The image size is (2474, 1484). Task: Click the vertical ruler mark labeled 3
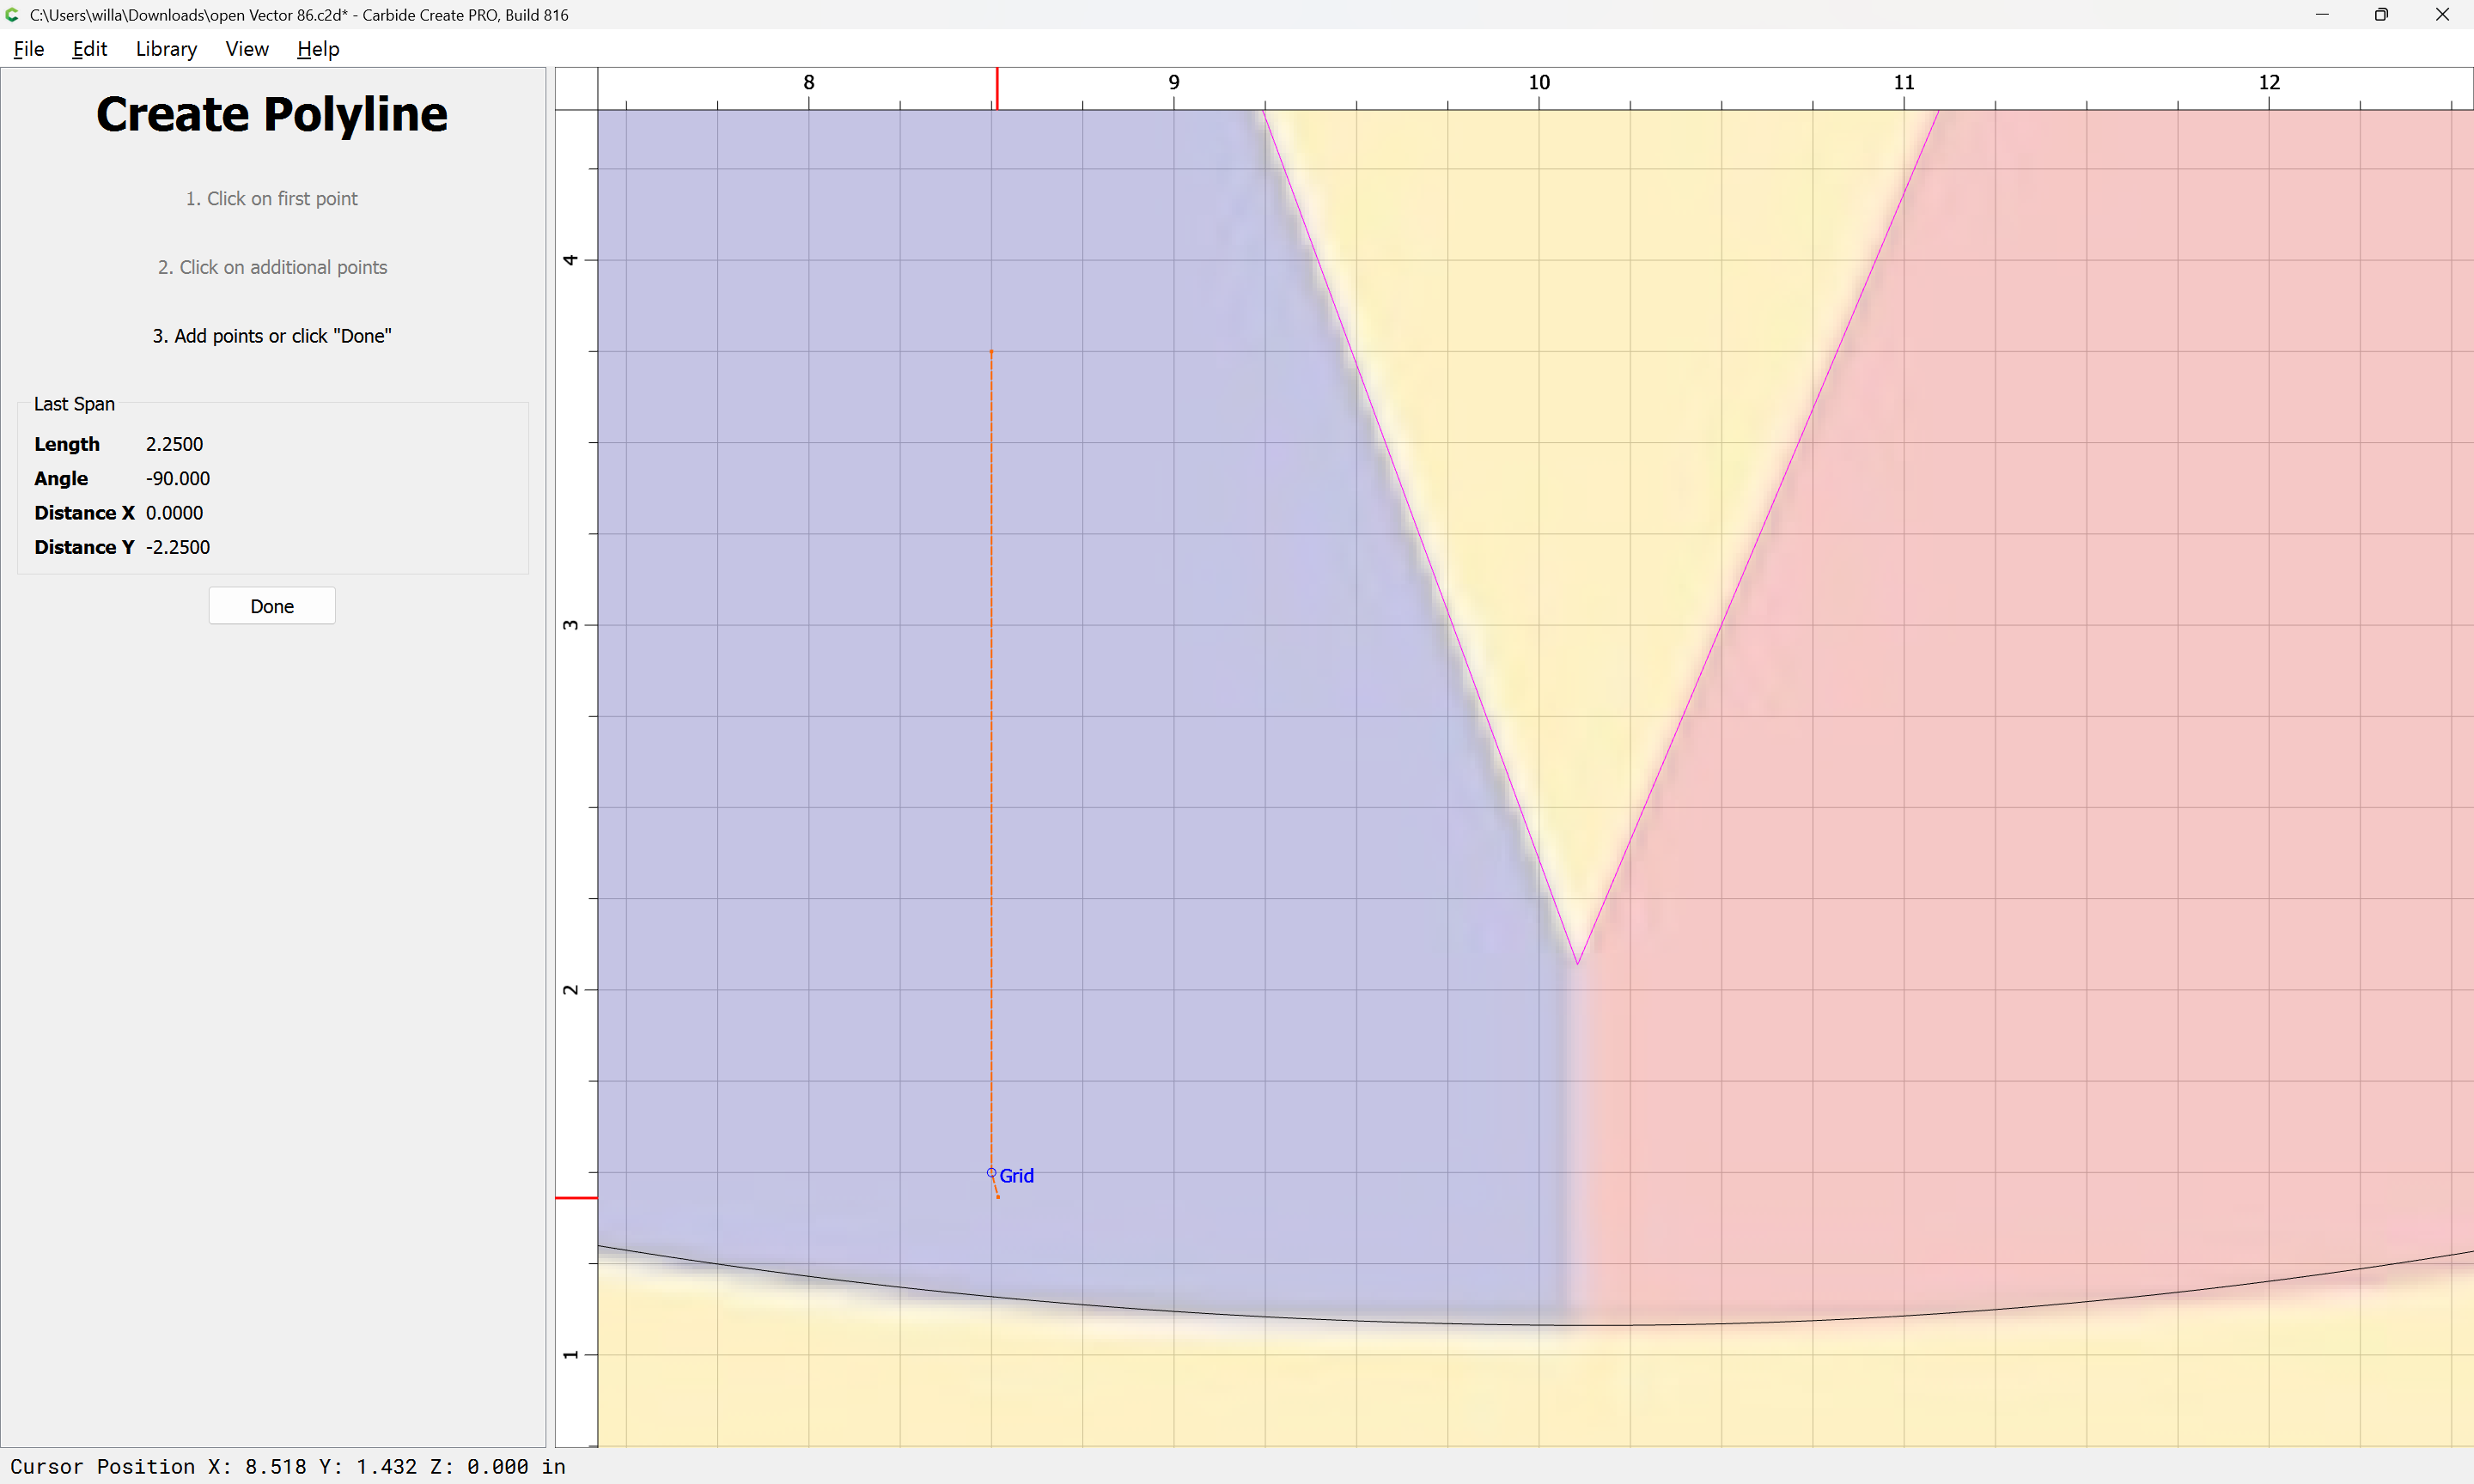click(x=570, y=625)
